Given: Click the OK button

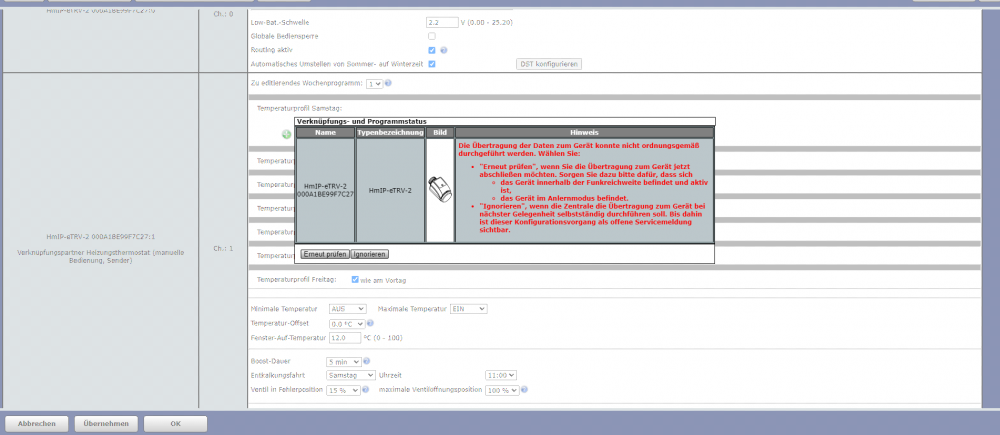Looking at the screenshot, I should coord(175,424).
